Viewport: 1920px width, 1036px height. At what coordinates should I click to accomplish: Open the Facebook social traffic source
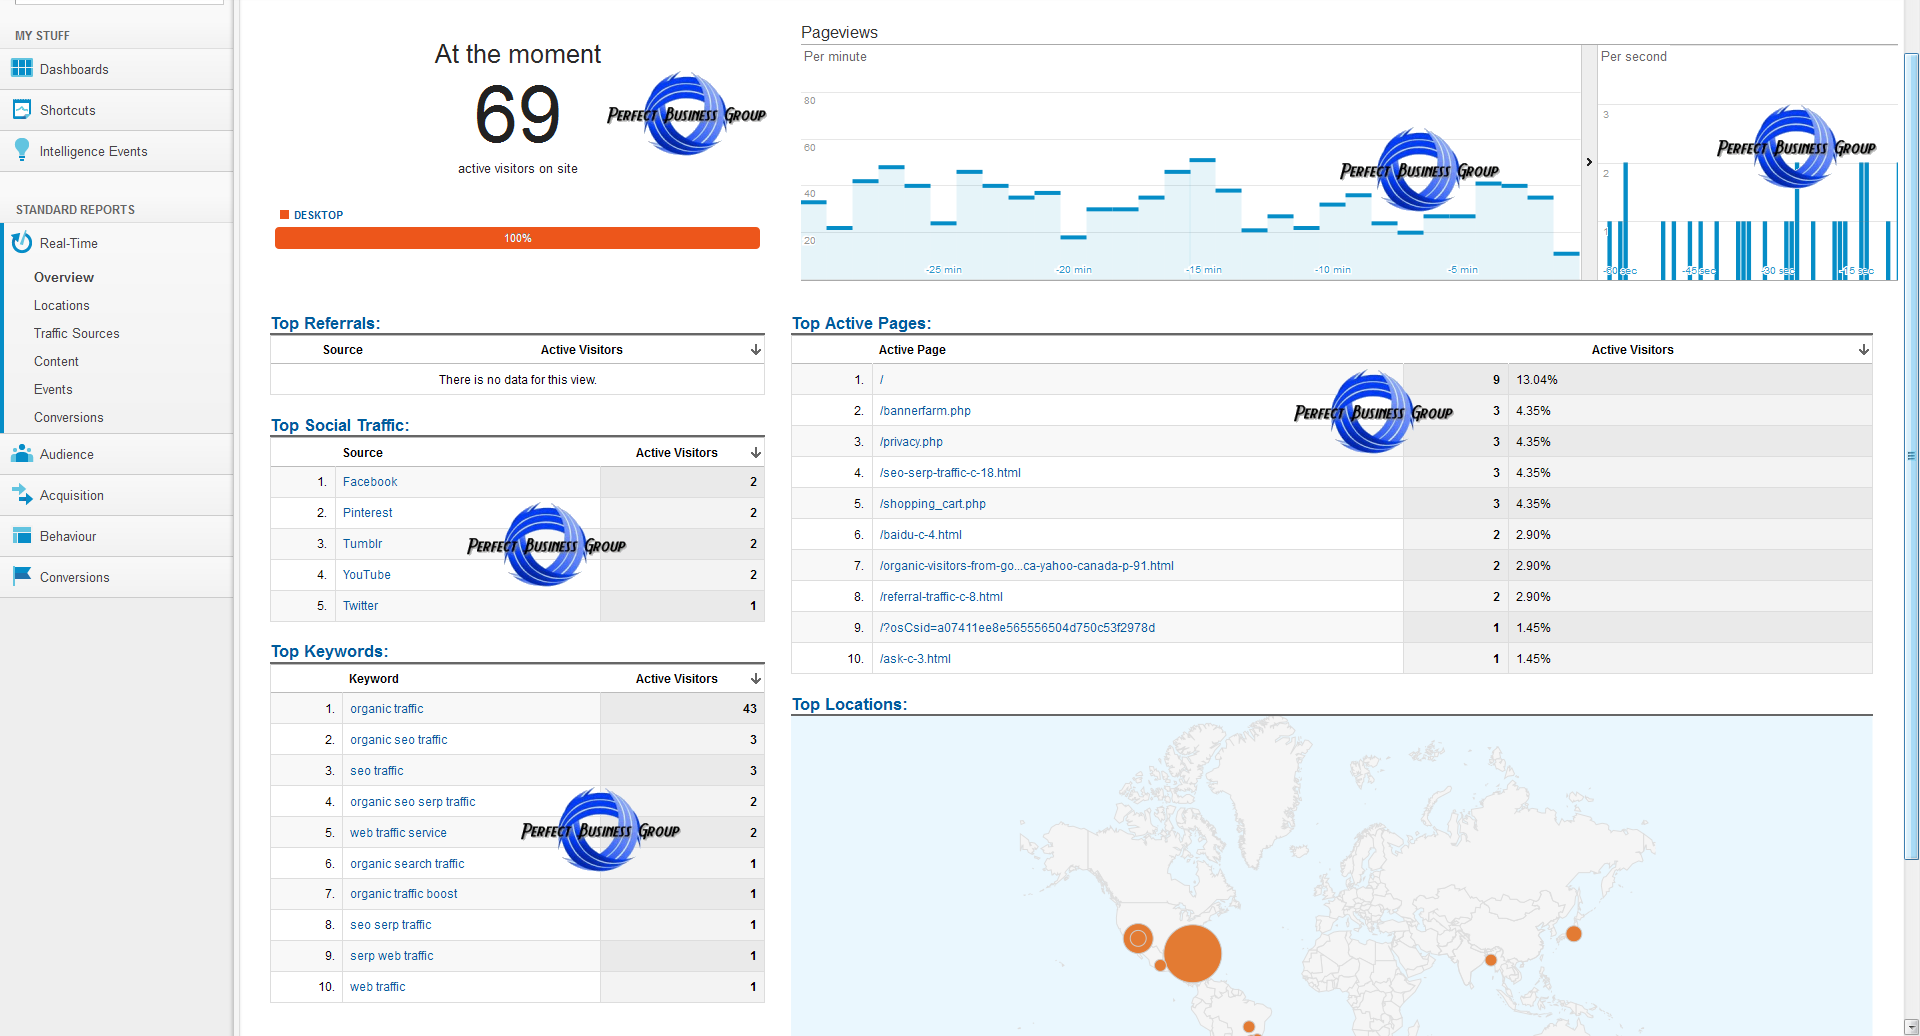pos(370,481)
